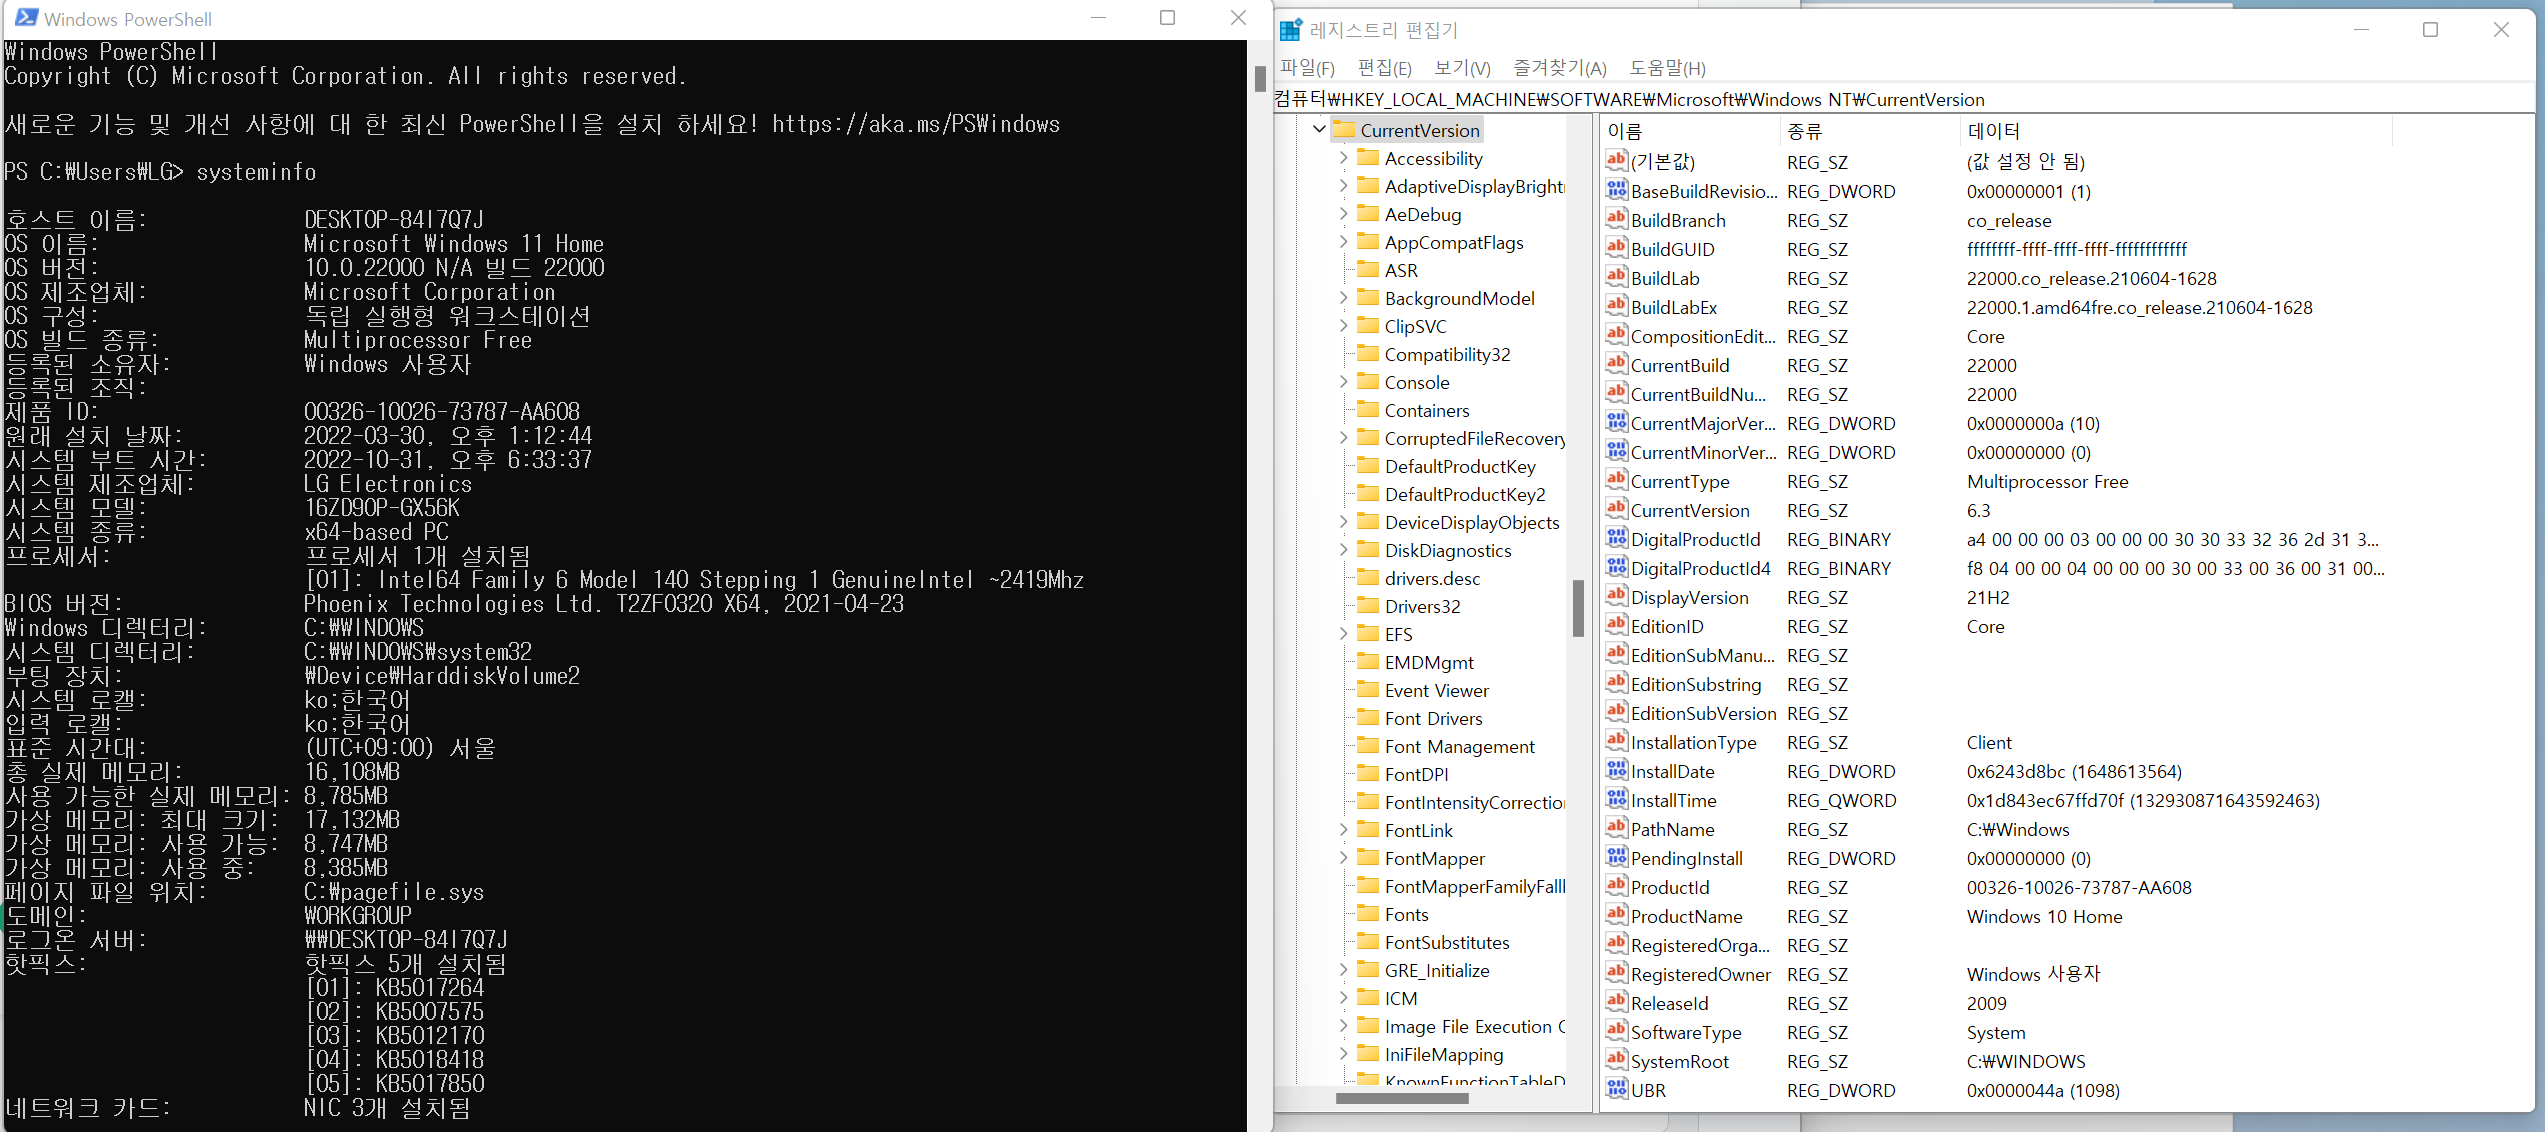This screenshot has width=2545, height=1132.
Task: Expand the AeDebug key
Action: [1343, 214]
